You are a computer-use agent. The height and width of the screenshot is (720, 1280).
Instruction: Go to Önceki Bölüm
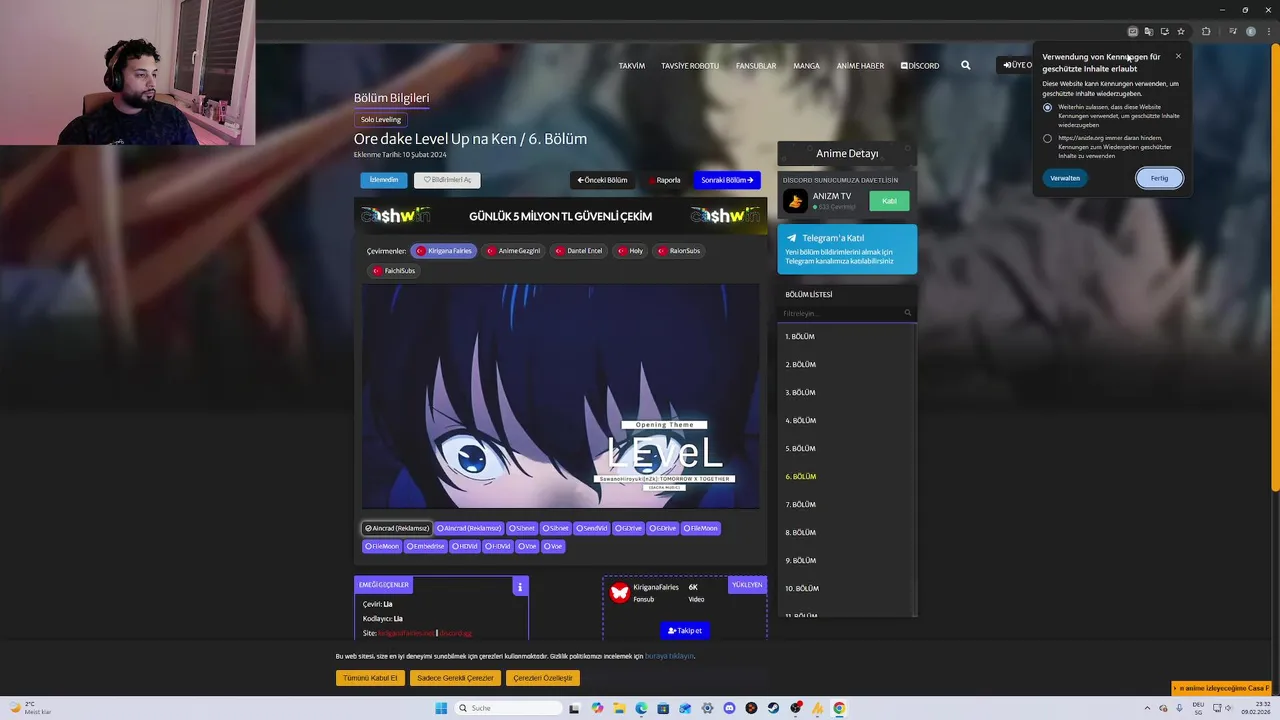coord(603,180)
